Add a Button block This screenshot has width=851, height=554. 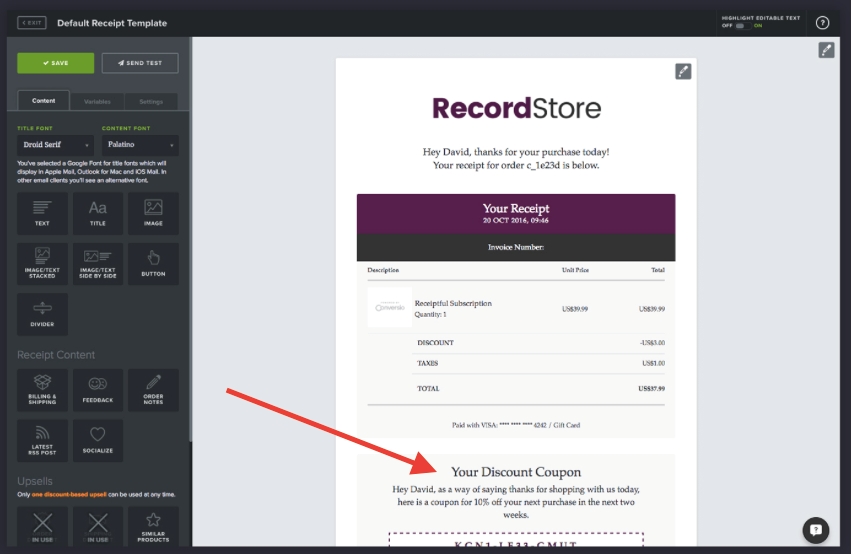153,264
